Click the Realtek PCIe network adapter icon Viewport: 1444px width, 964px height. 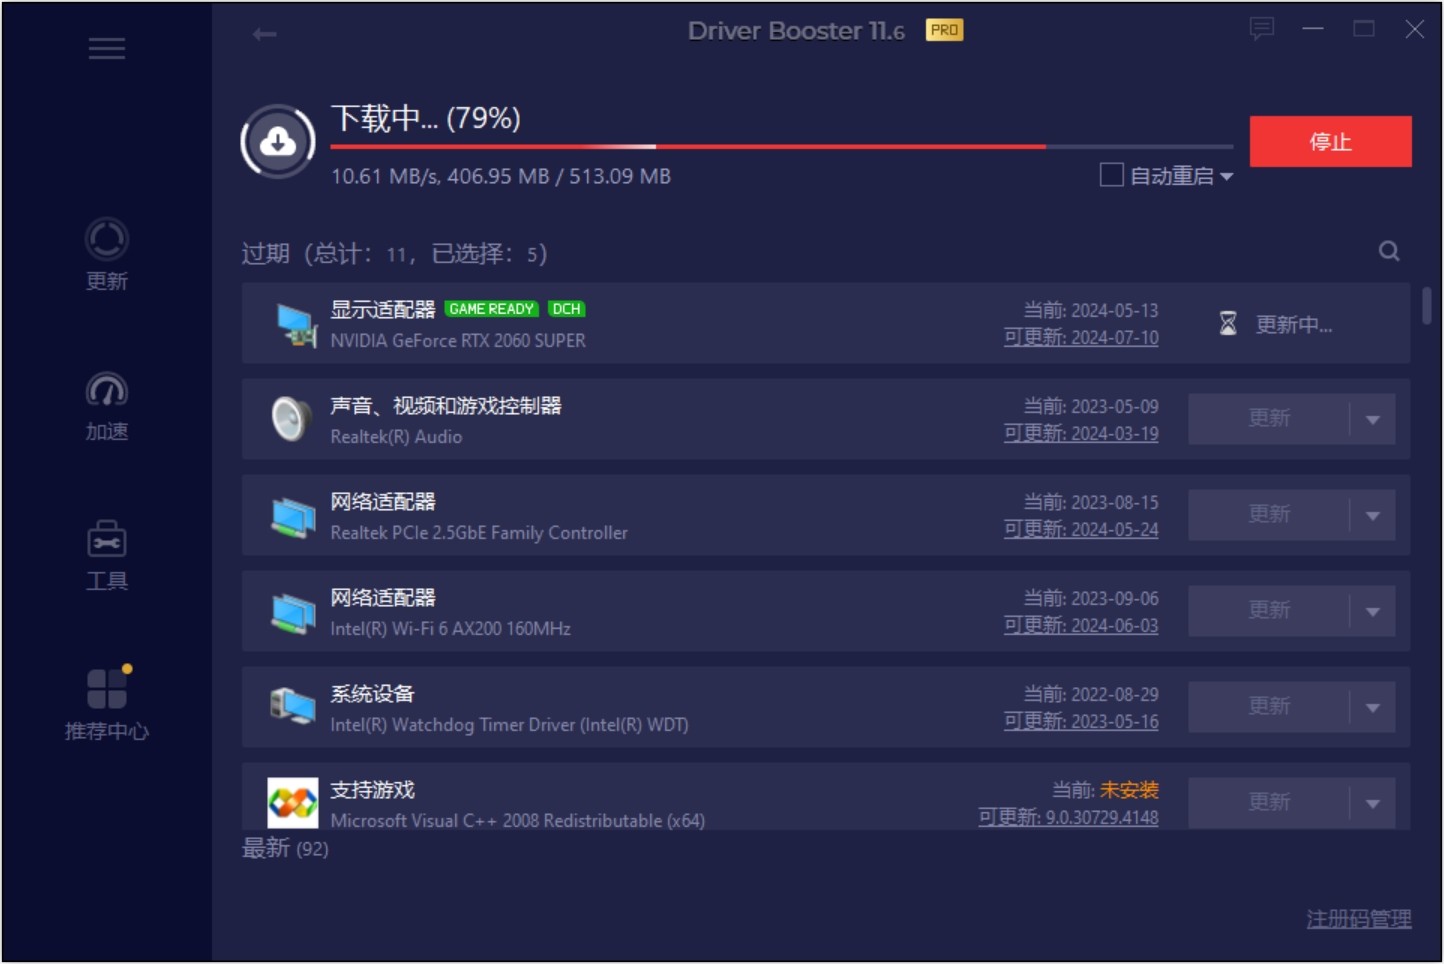tap(293, 516)
